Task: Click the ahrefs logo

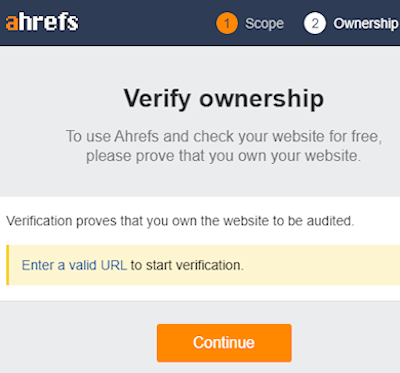Action: [x=42, y=22]
